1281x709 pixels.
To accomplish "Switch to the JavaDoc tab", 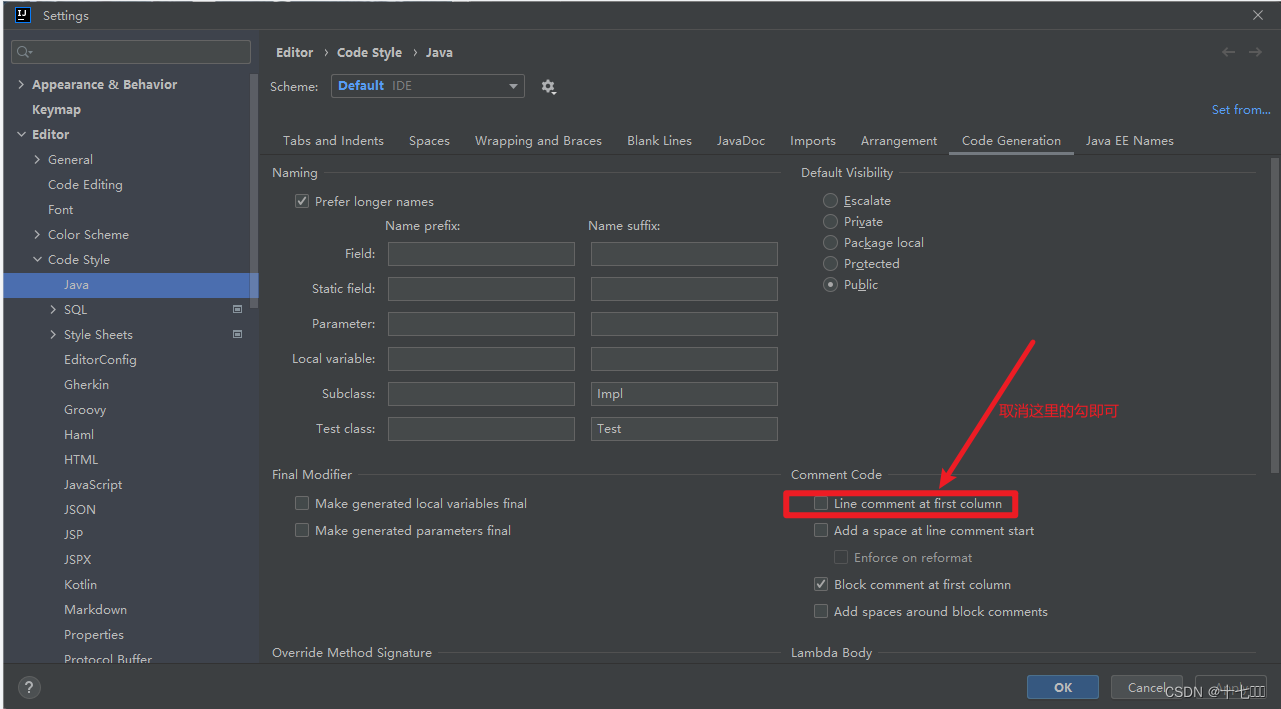I will click(x=741, y=140).
